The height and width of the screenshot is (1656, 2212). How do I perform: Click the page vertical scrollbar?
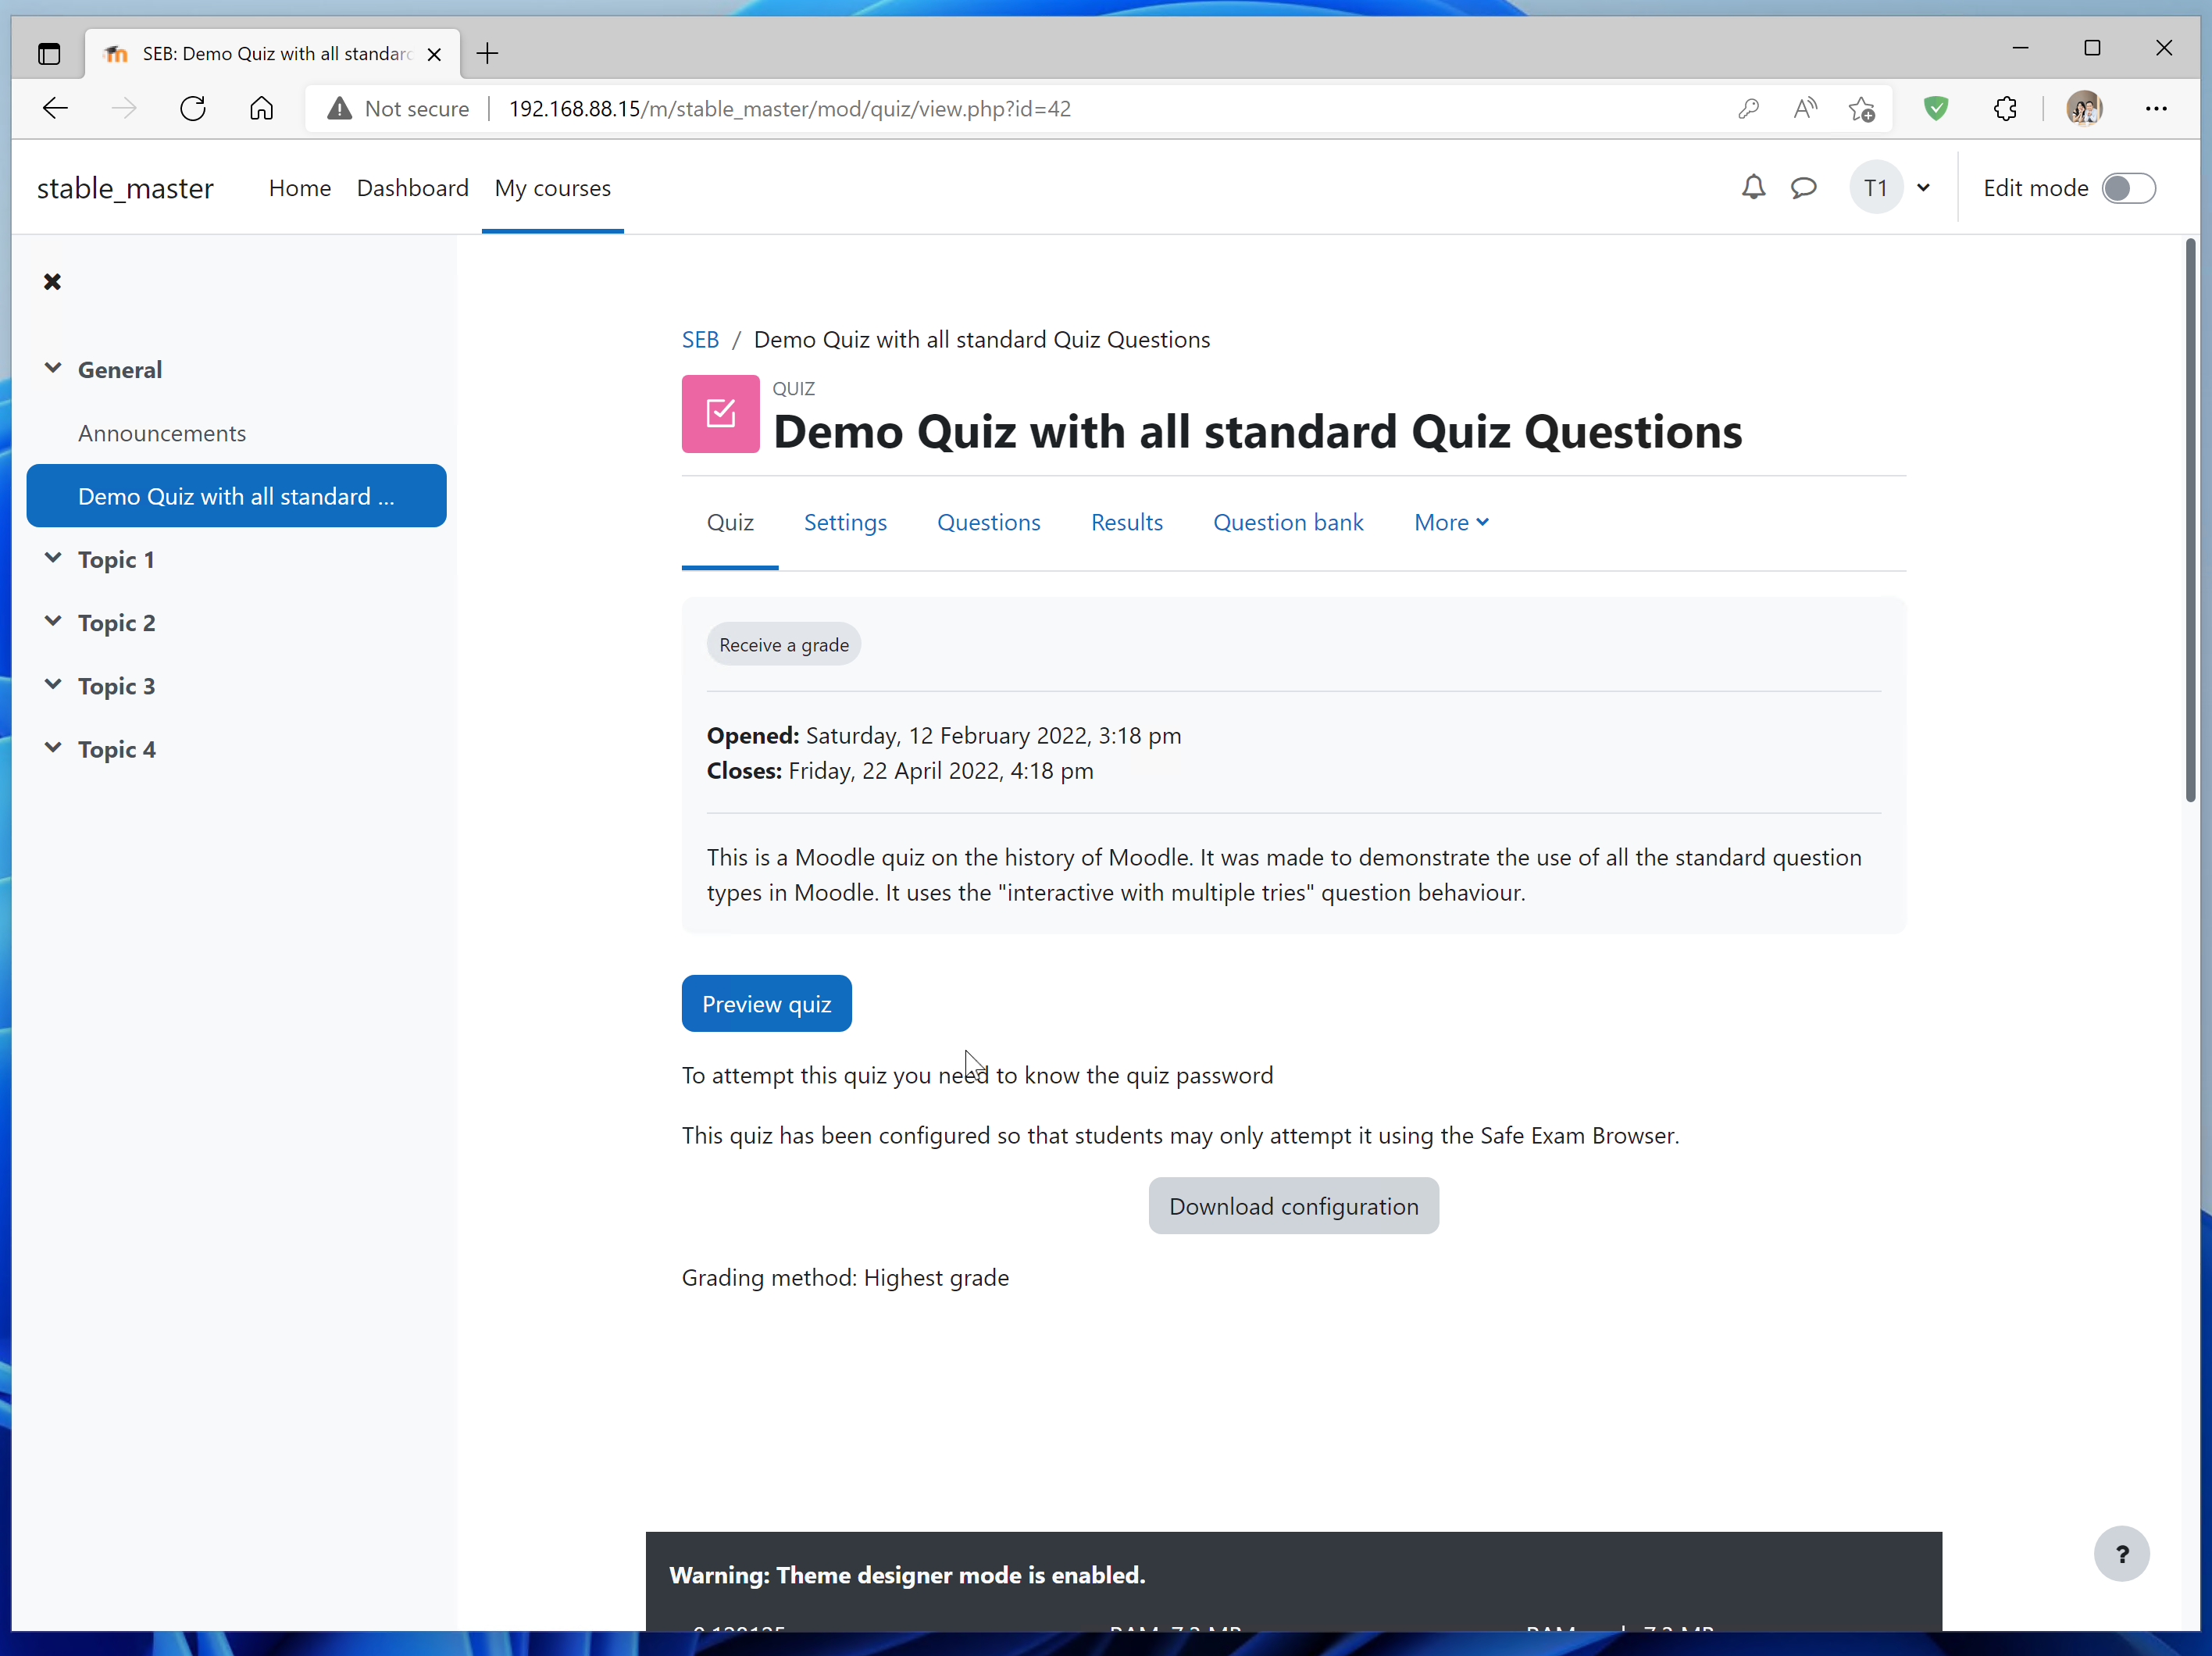click(x=2190, y=520)
